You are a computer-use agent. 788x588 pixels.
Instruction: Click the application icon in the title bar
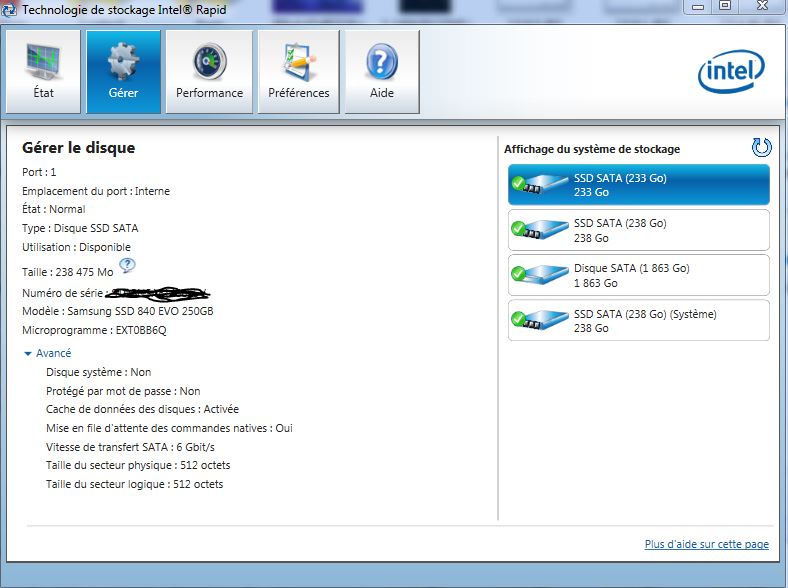(9, 9)
